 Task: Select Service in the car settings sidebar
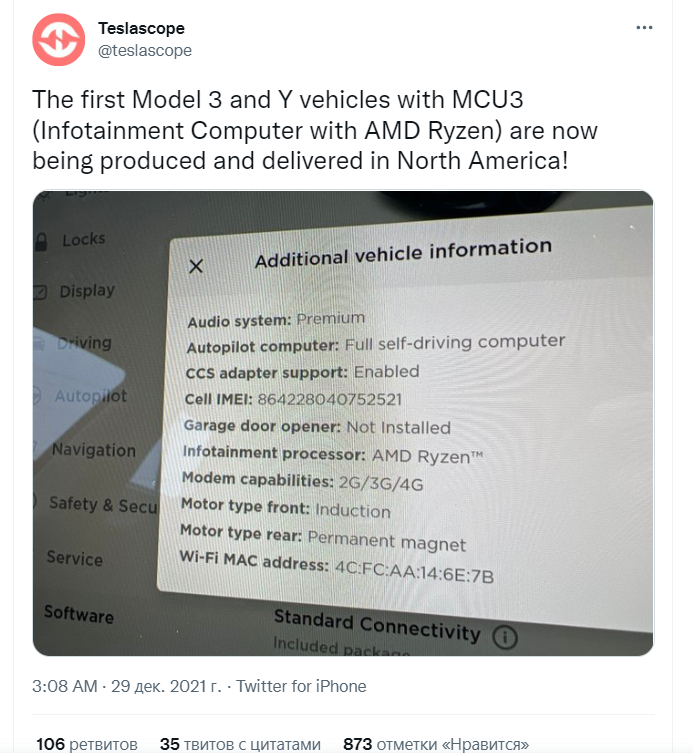pyautogui.click(x=75, y=558)
